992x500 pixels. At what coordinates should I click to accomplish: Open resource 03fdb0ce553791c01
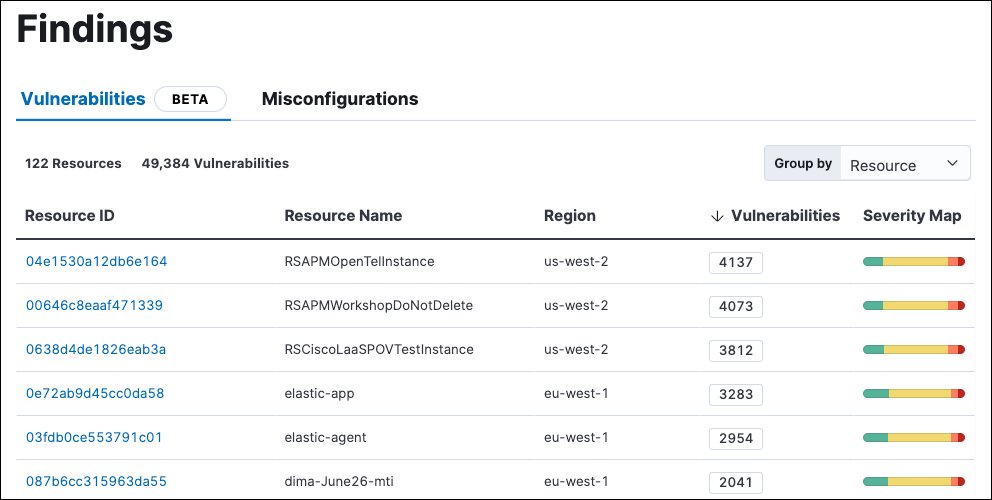tap(94, 437)
